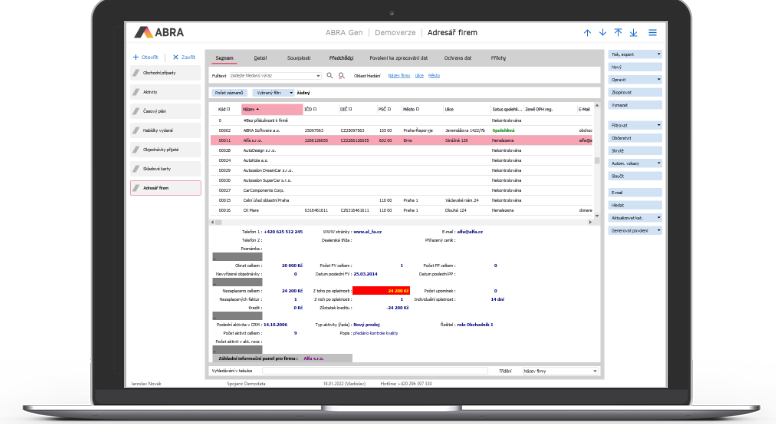Click the up arrow navigation icon
Viewport: 776px width, 424px height.
tap(587, 33)
